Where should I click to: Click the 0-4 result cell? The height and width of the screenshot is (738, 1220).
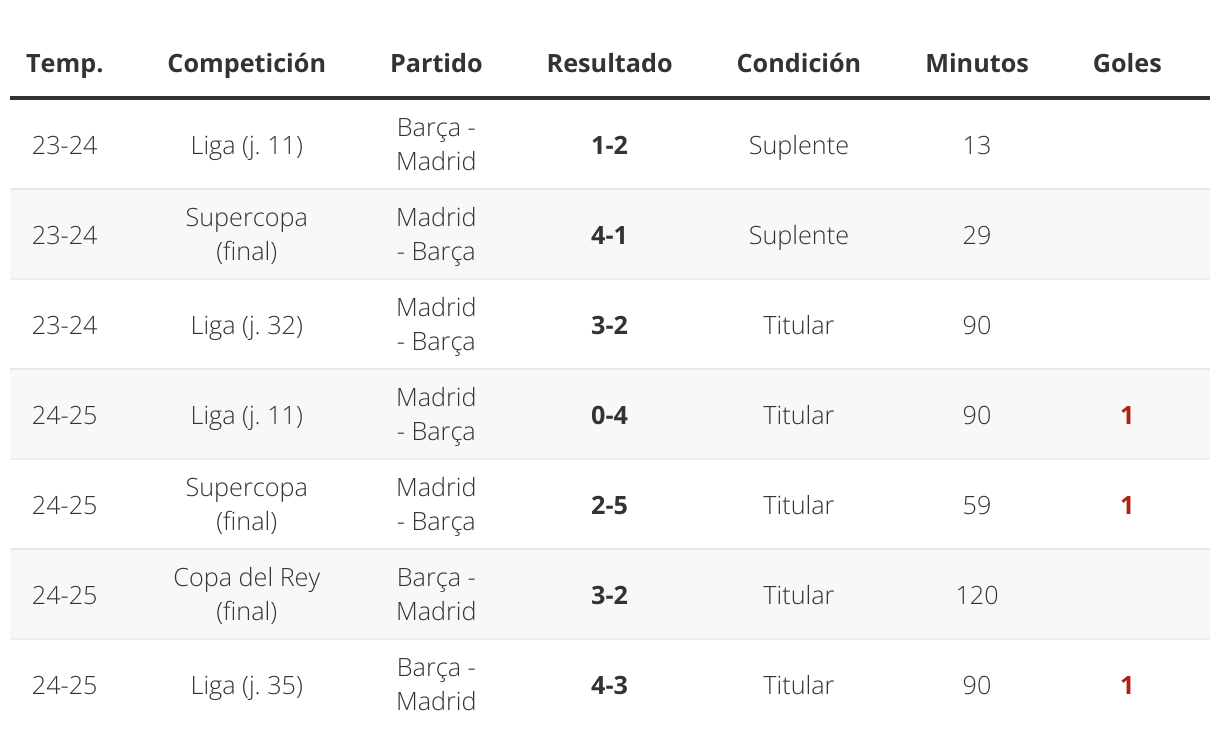coord(609,415)
